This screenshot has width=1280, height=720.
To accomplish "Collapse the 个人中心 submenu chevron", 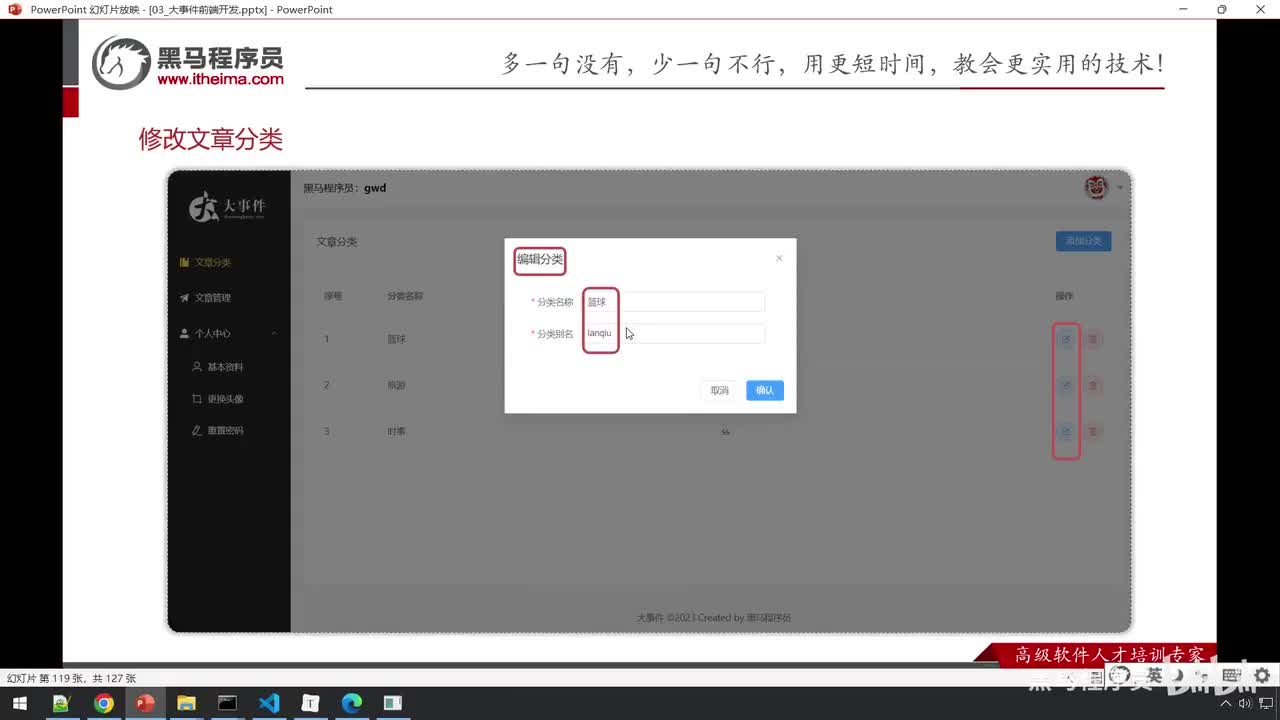I will pyautogui.click(x=274, y=333).
